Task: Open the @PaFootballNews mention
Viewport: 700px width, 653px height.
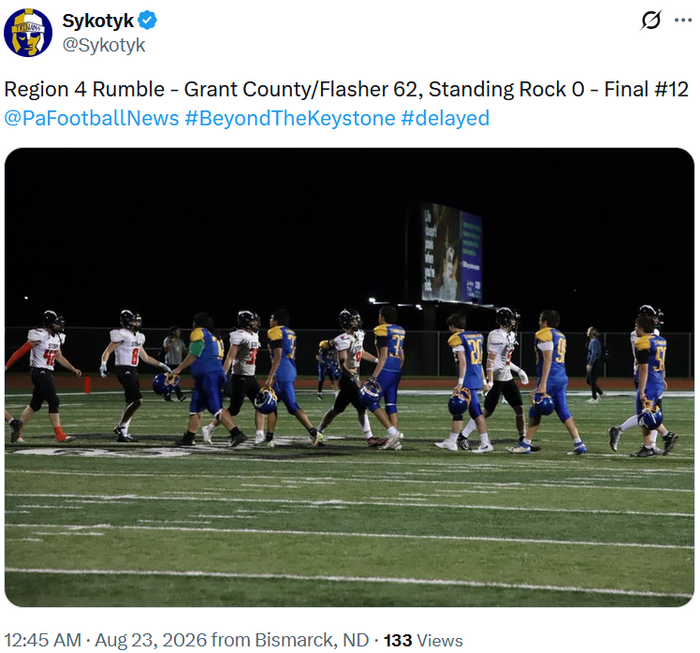Action: [92, 118]
